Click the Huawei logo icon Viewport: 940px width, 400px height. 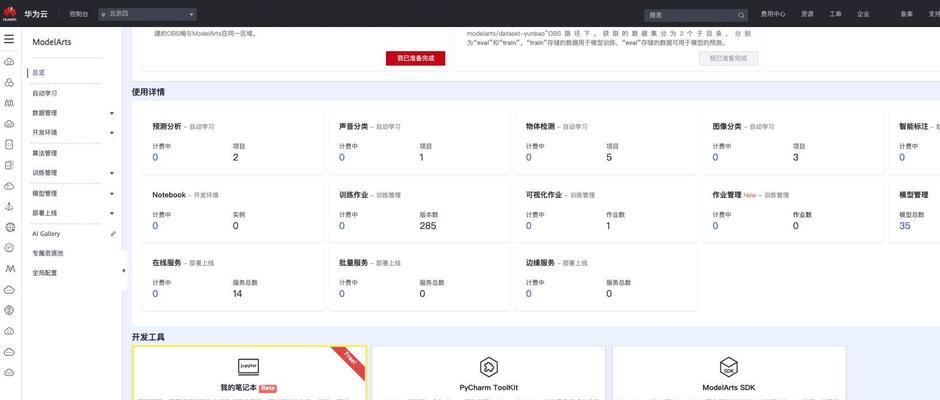pyautogui.click(x=10, y=13)
